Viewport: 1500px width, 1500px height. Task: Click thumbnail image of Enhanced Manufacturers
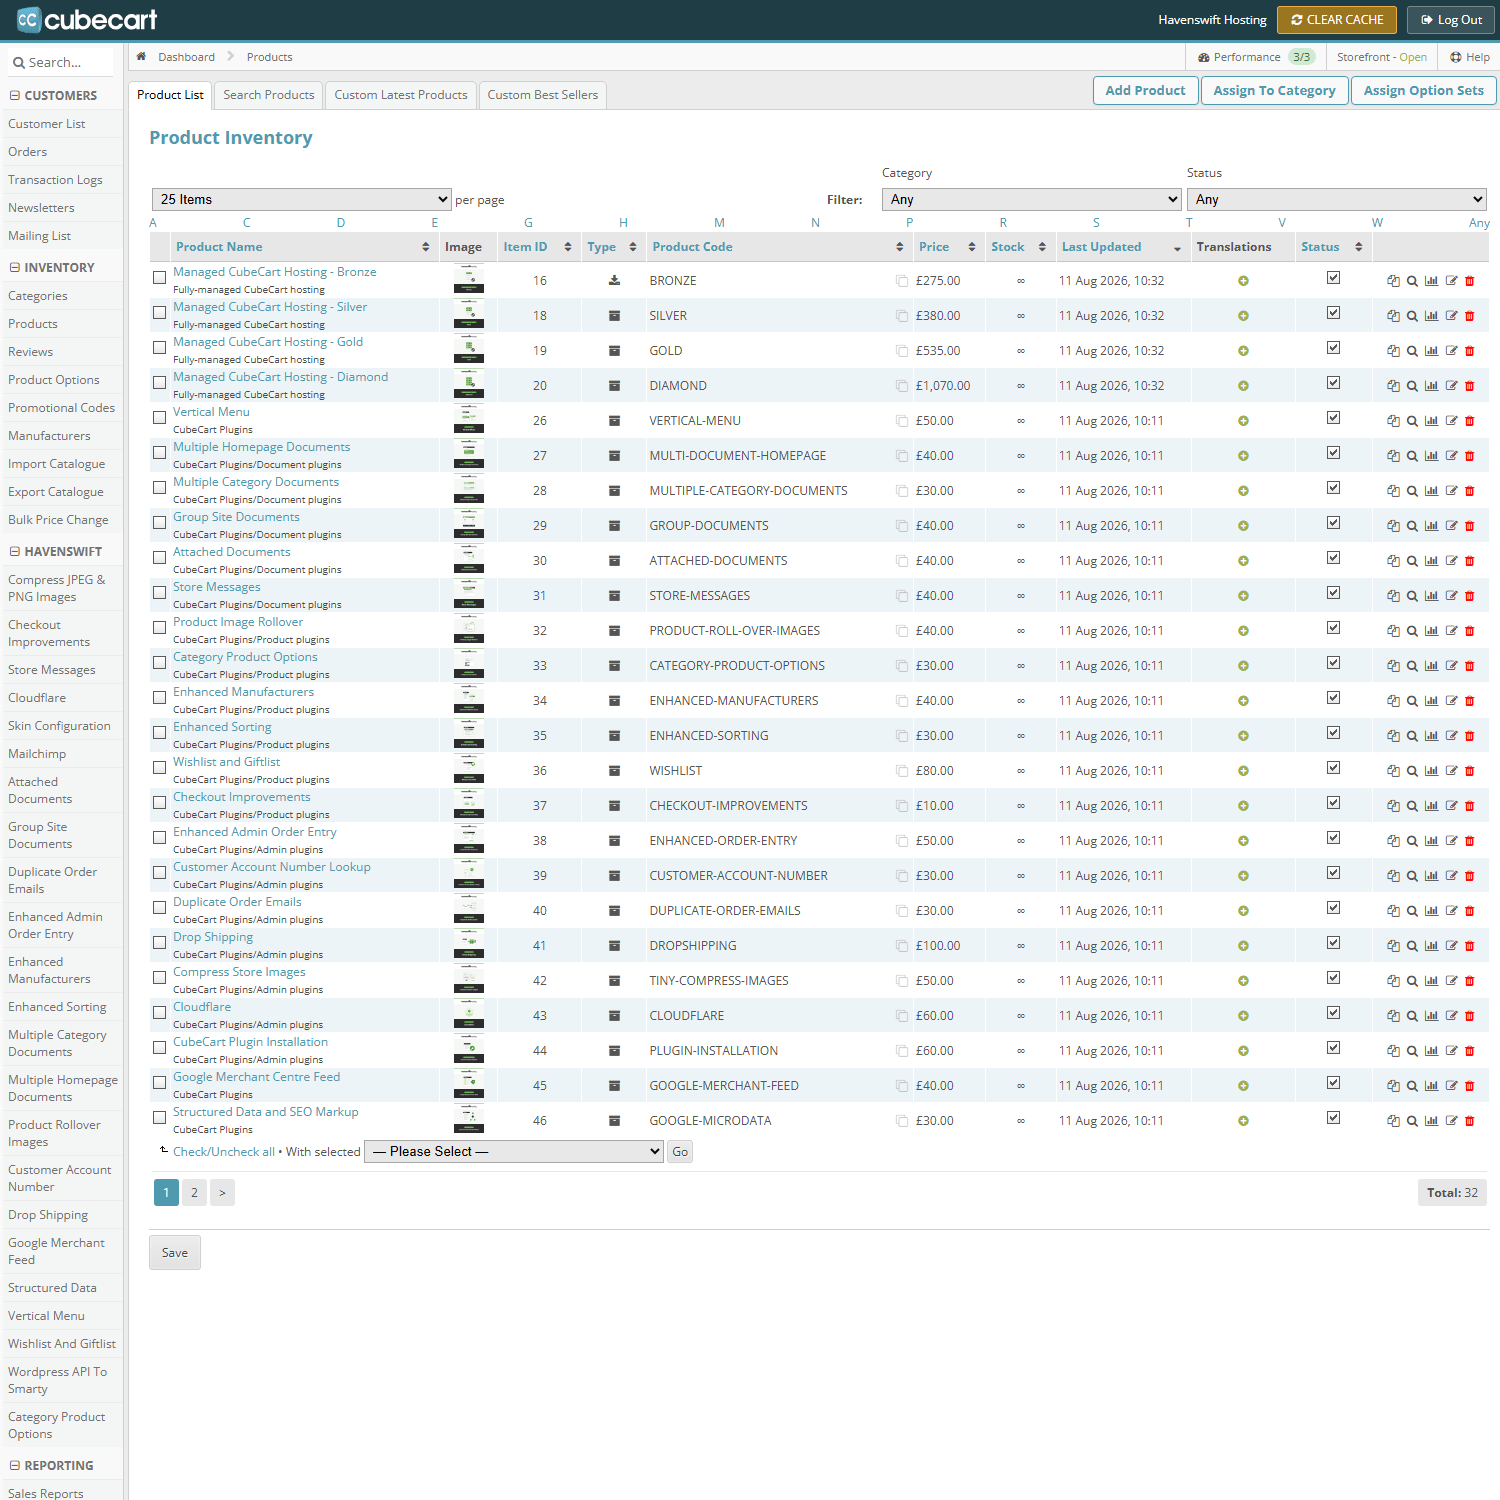pyautogui.click(x=469, y=700)
